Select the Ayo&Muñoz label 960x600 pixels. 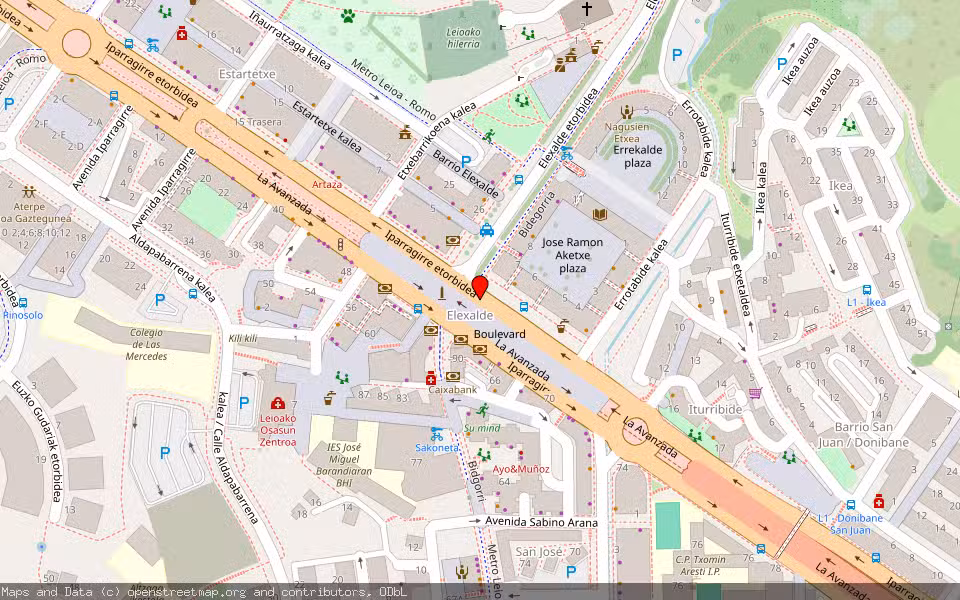point(521,469)
